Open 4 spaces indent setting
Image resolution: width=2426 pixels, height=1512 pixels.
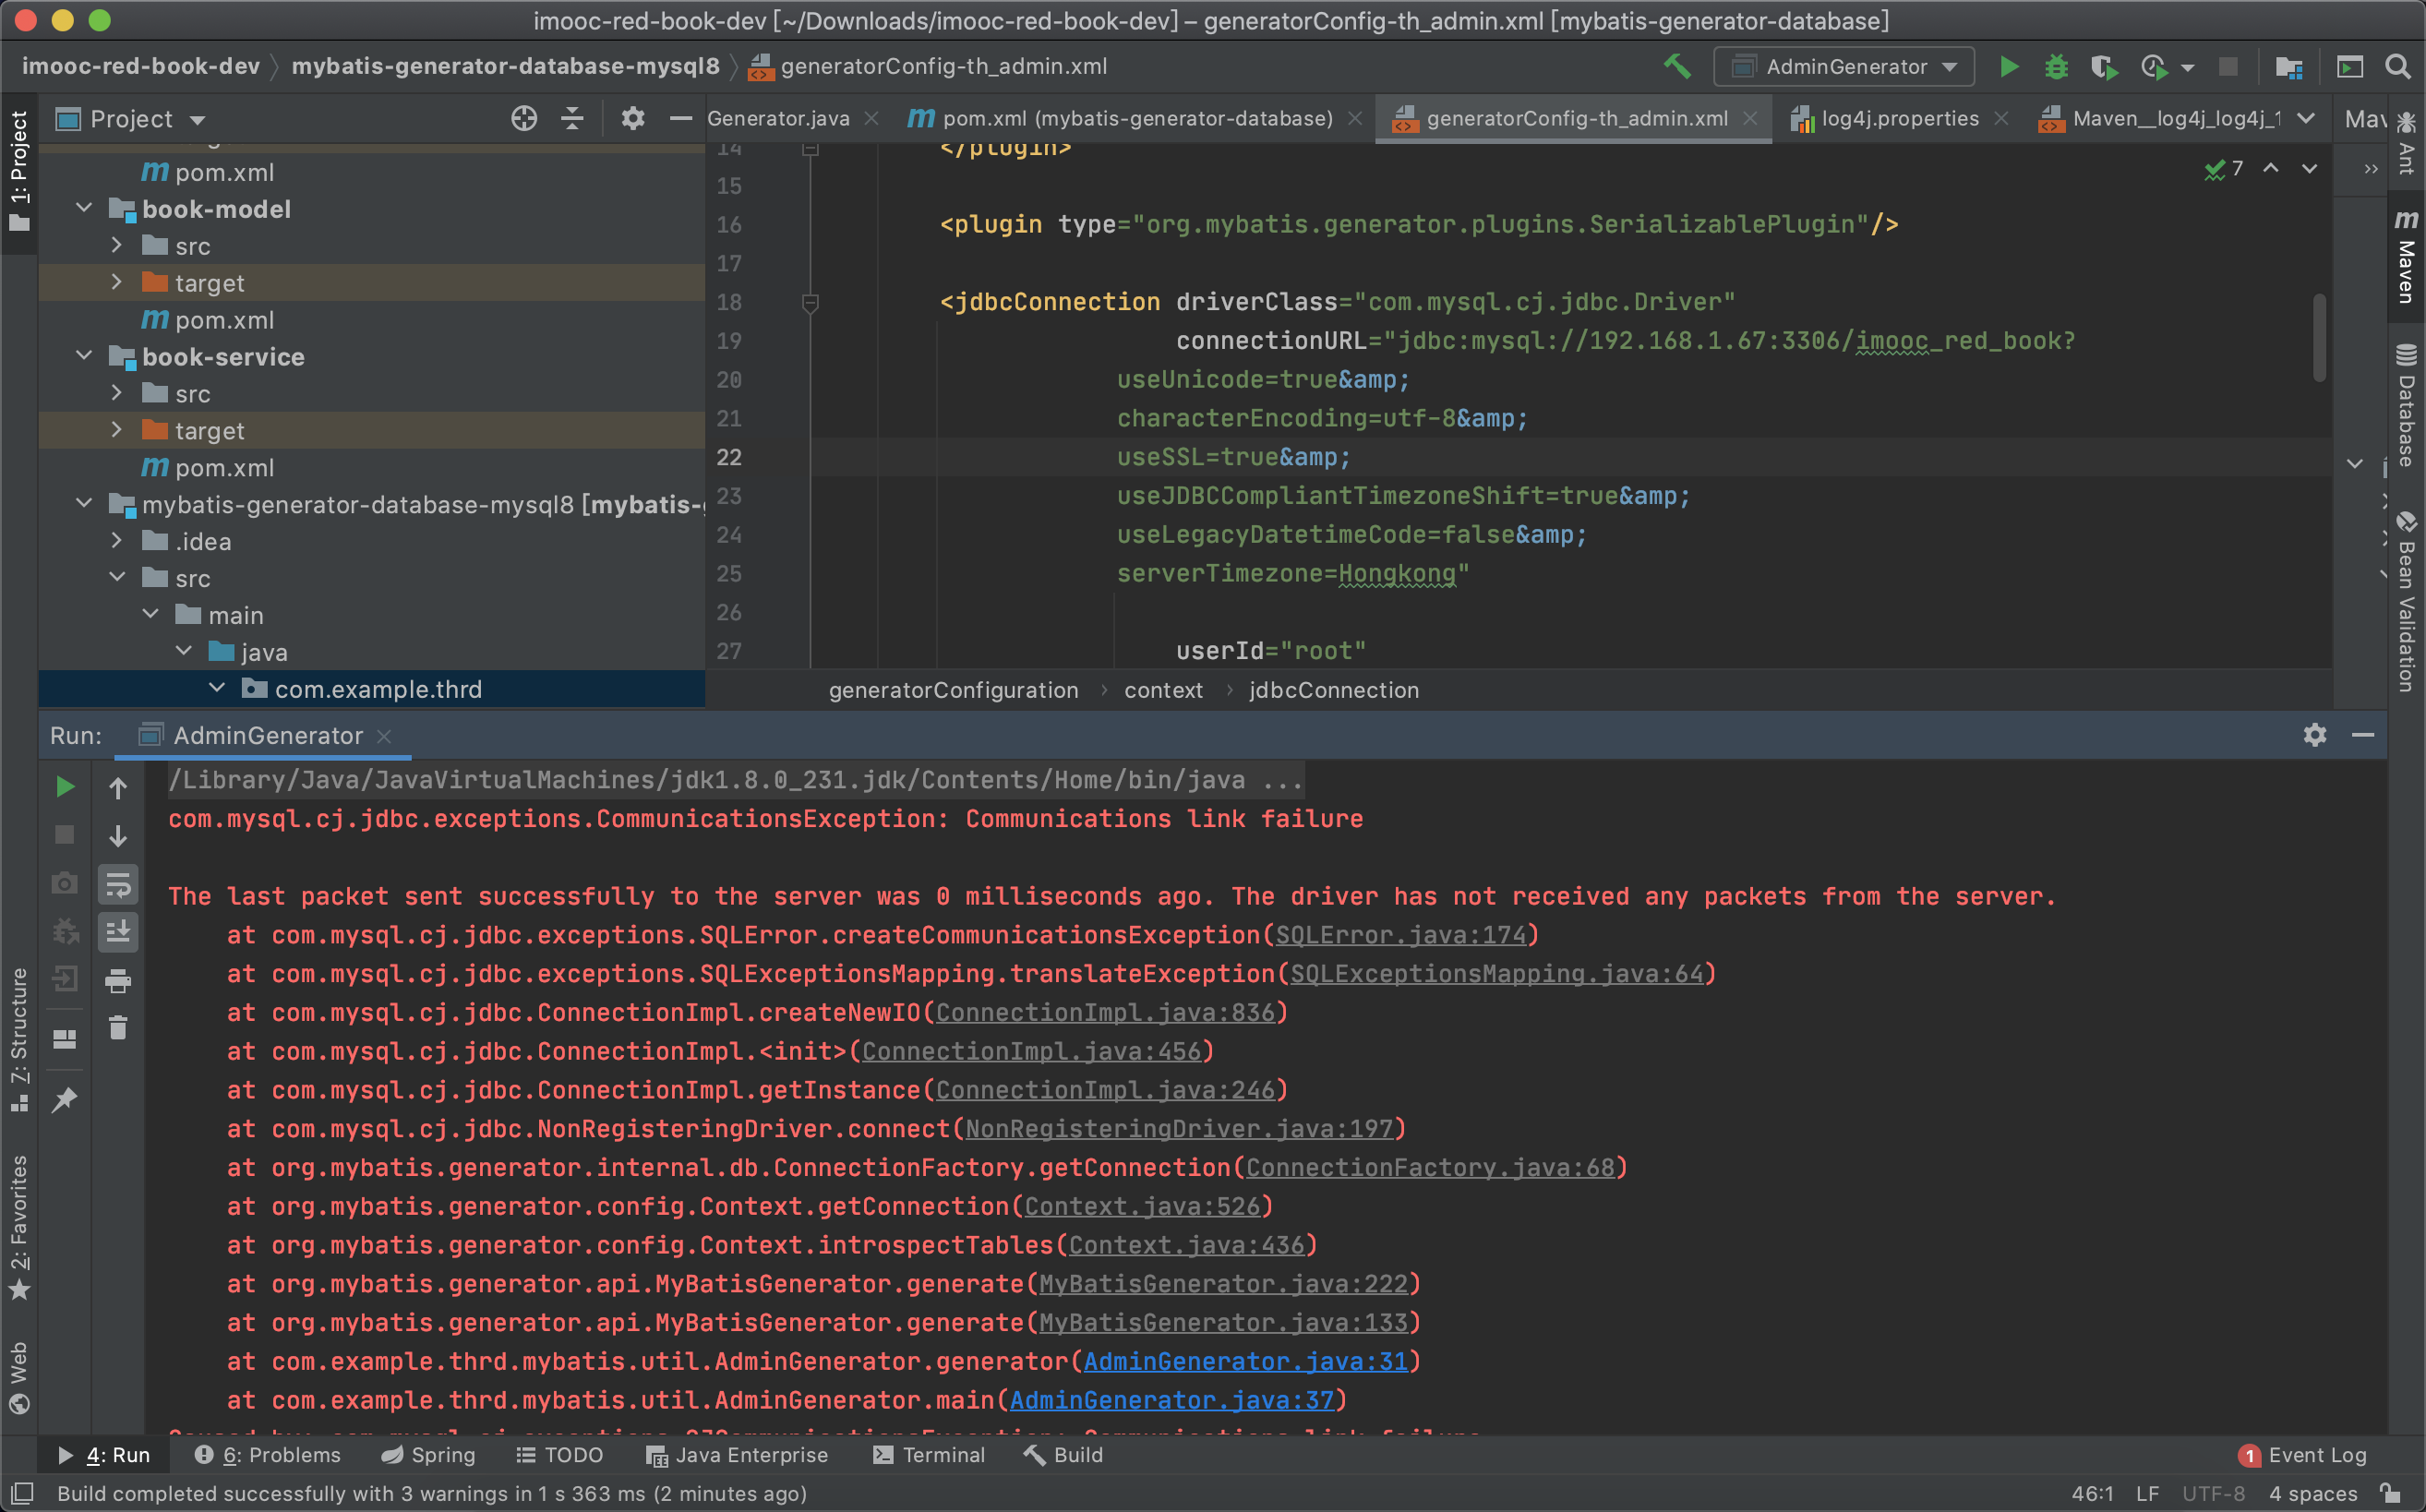point(2313,1493)
